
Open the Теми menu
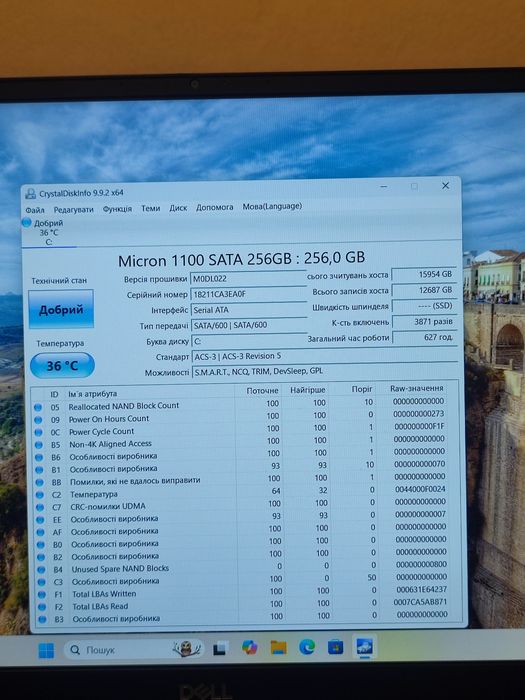tap(150, 208)
